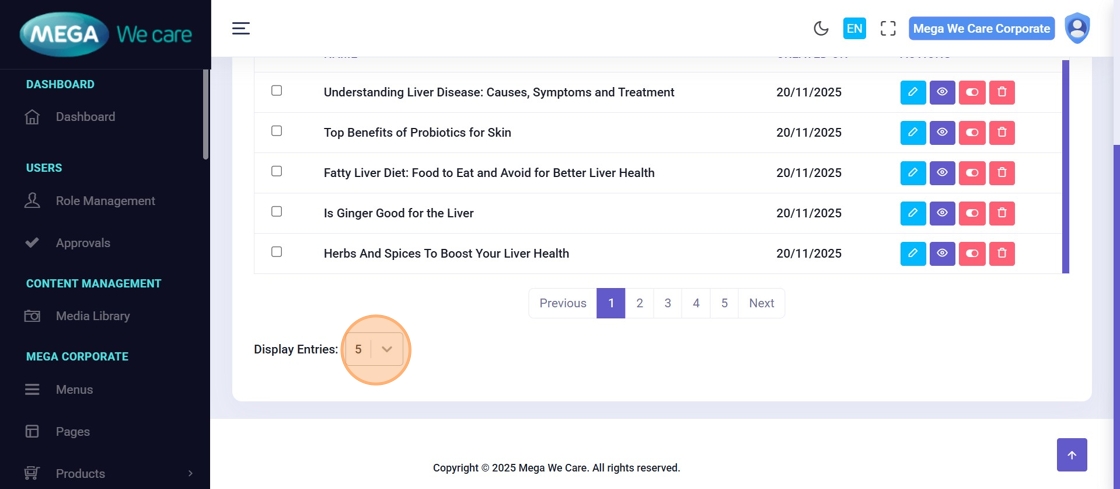The height and width of the screenshot is (489, 1120).
Task: Go to Media Library in the sidebar
Action: pyautogui.click(x=93, y=316)
